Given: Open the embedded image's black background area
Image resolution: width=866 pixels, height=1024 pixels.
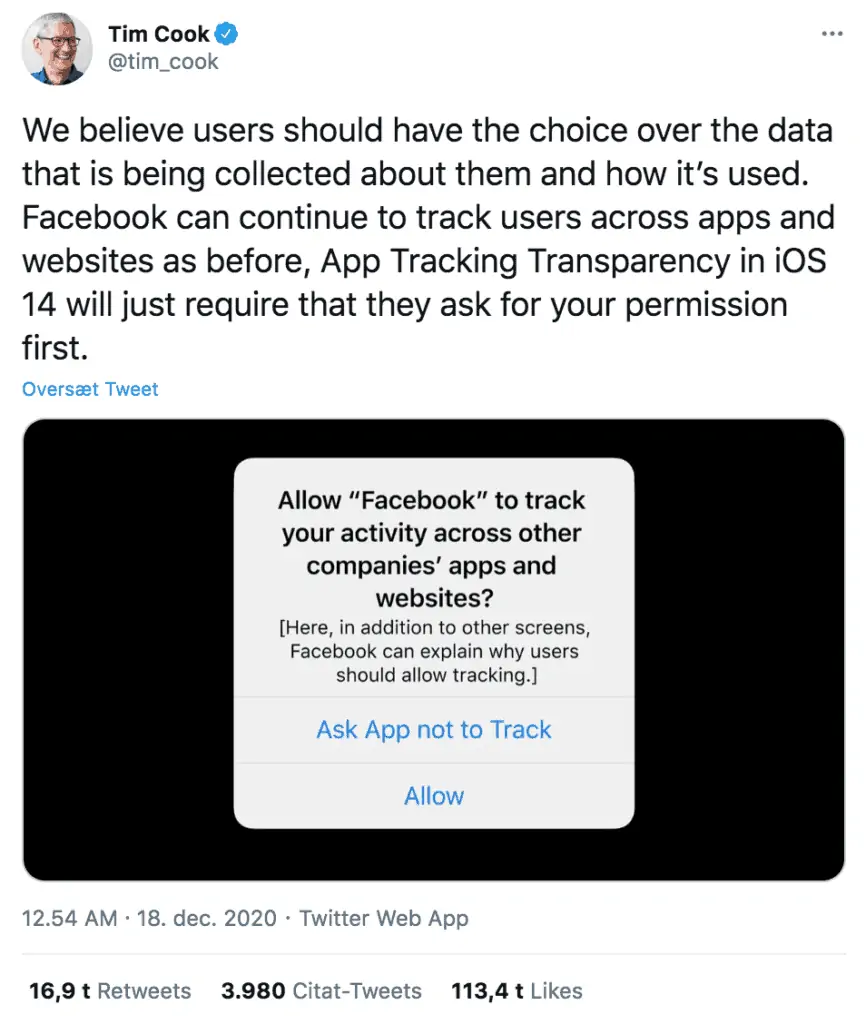Looking at the screenshot, I should pyautogui.click(x=120, y=650).
